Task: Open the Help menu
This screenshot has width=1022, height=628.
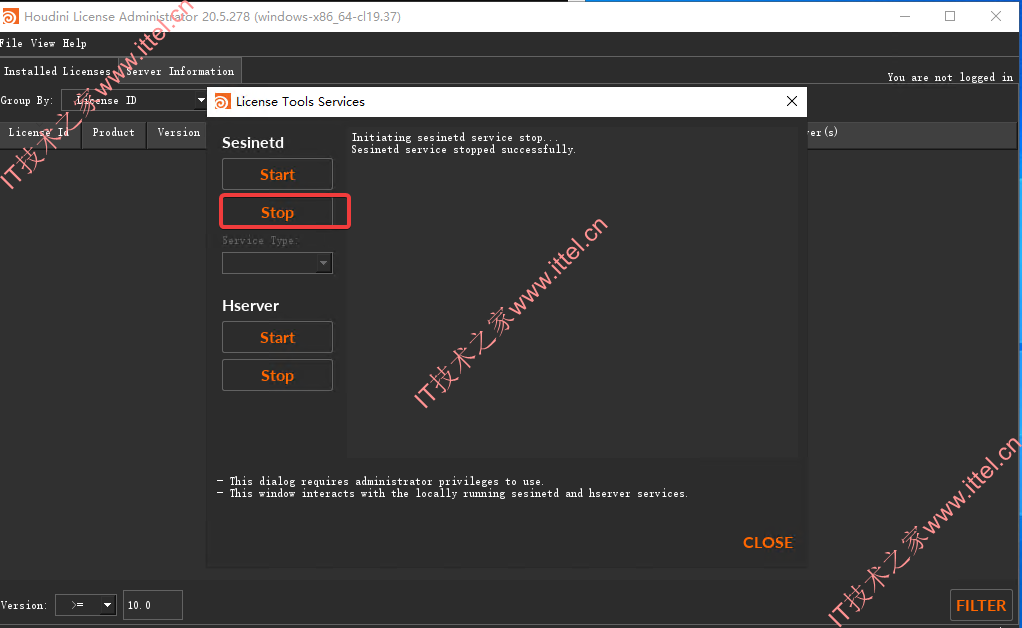Action: click(x=74, y=43)
